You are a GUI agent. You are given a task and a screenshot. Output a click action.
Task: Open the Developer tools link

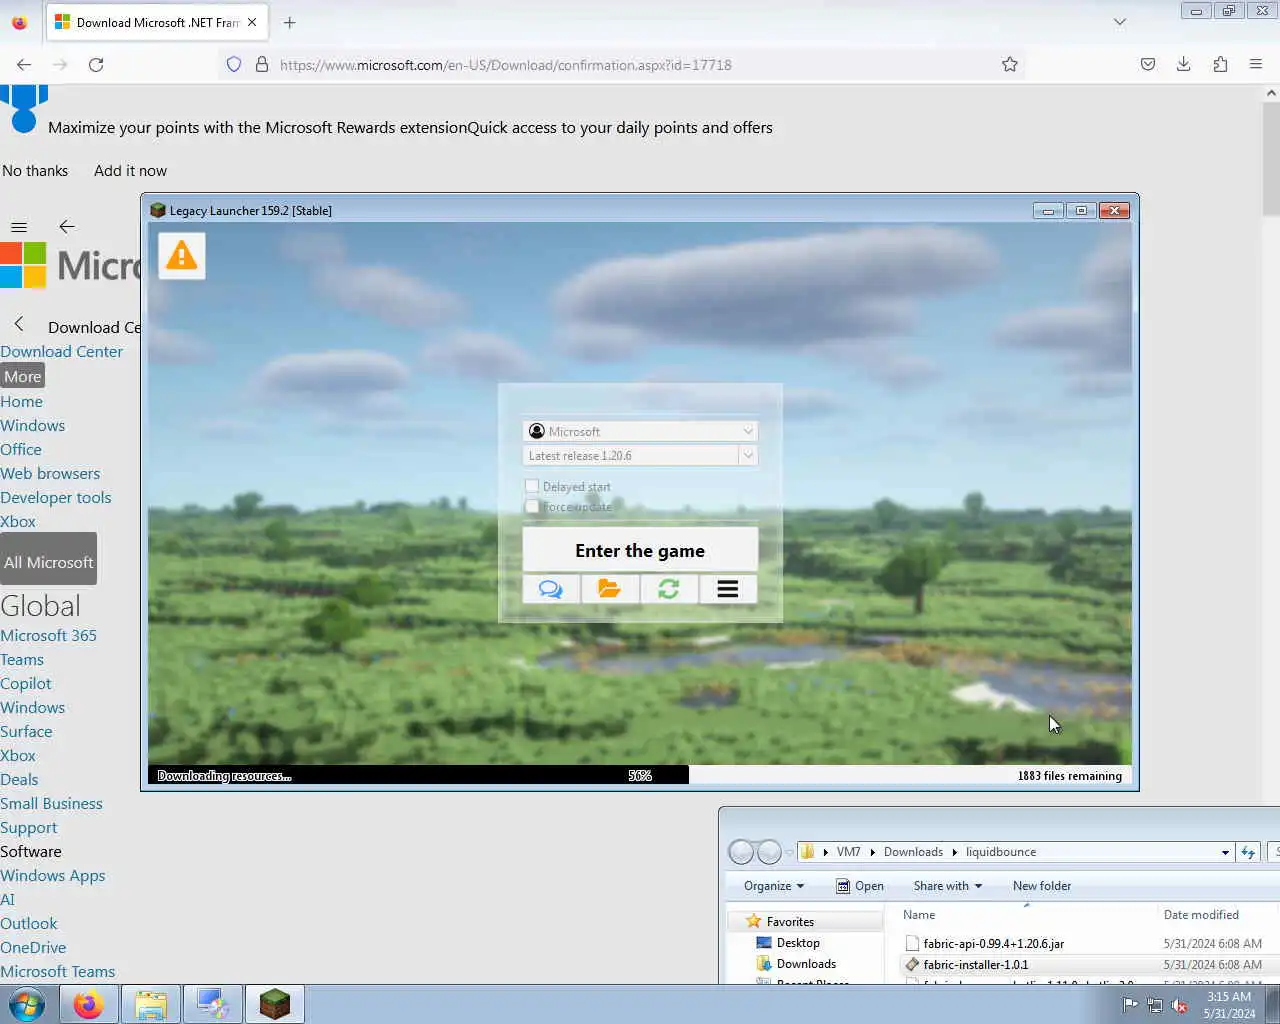point(56,497)
